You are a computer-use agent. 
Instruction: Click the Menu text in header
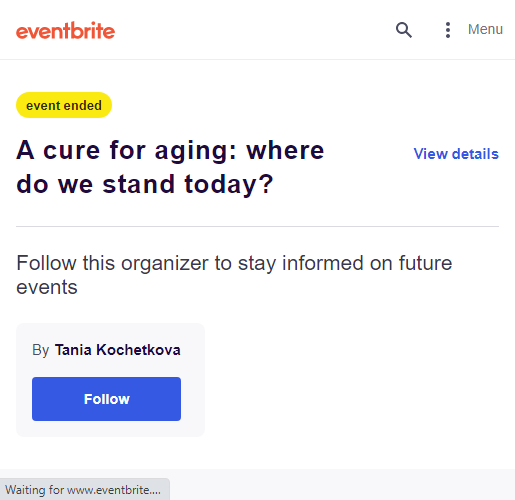485,29
